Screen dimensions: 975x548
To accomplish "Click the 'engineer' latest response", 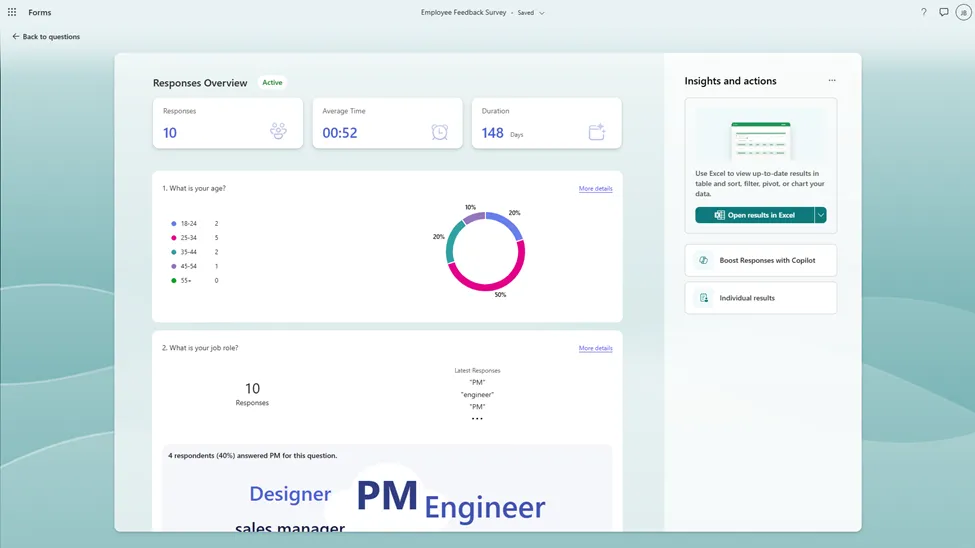I will coord(477,394).
